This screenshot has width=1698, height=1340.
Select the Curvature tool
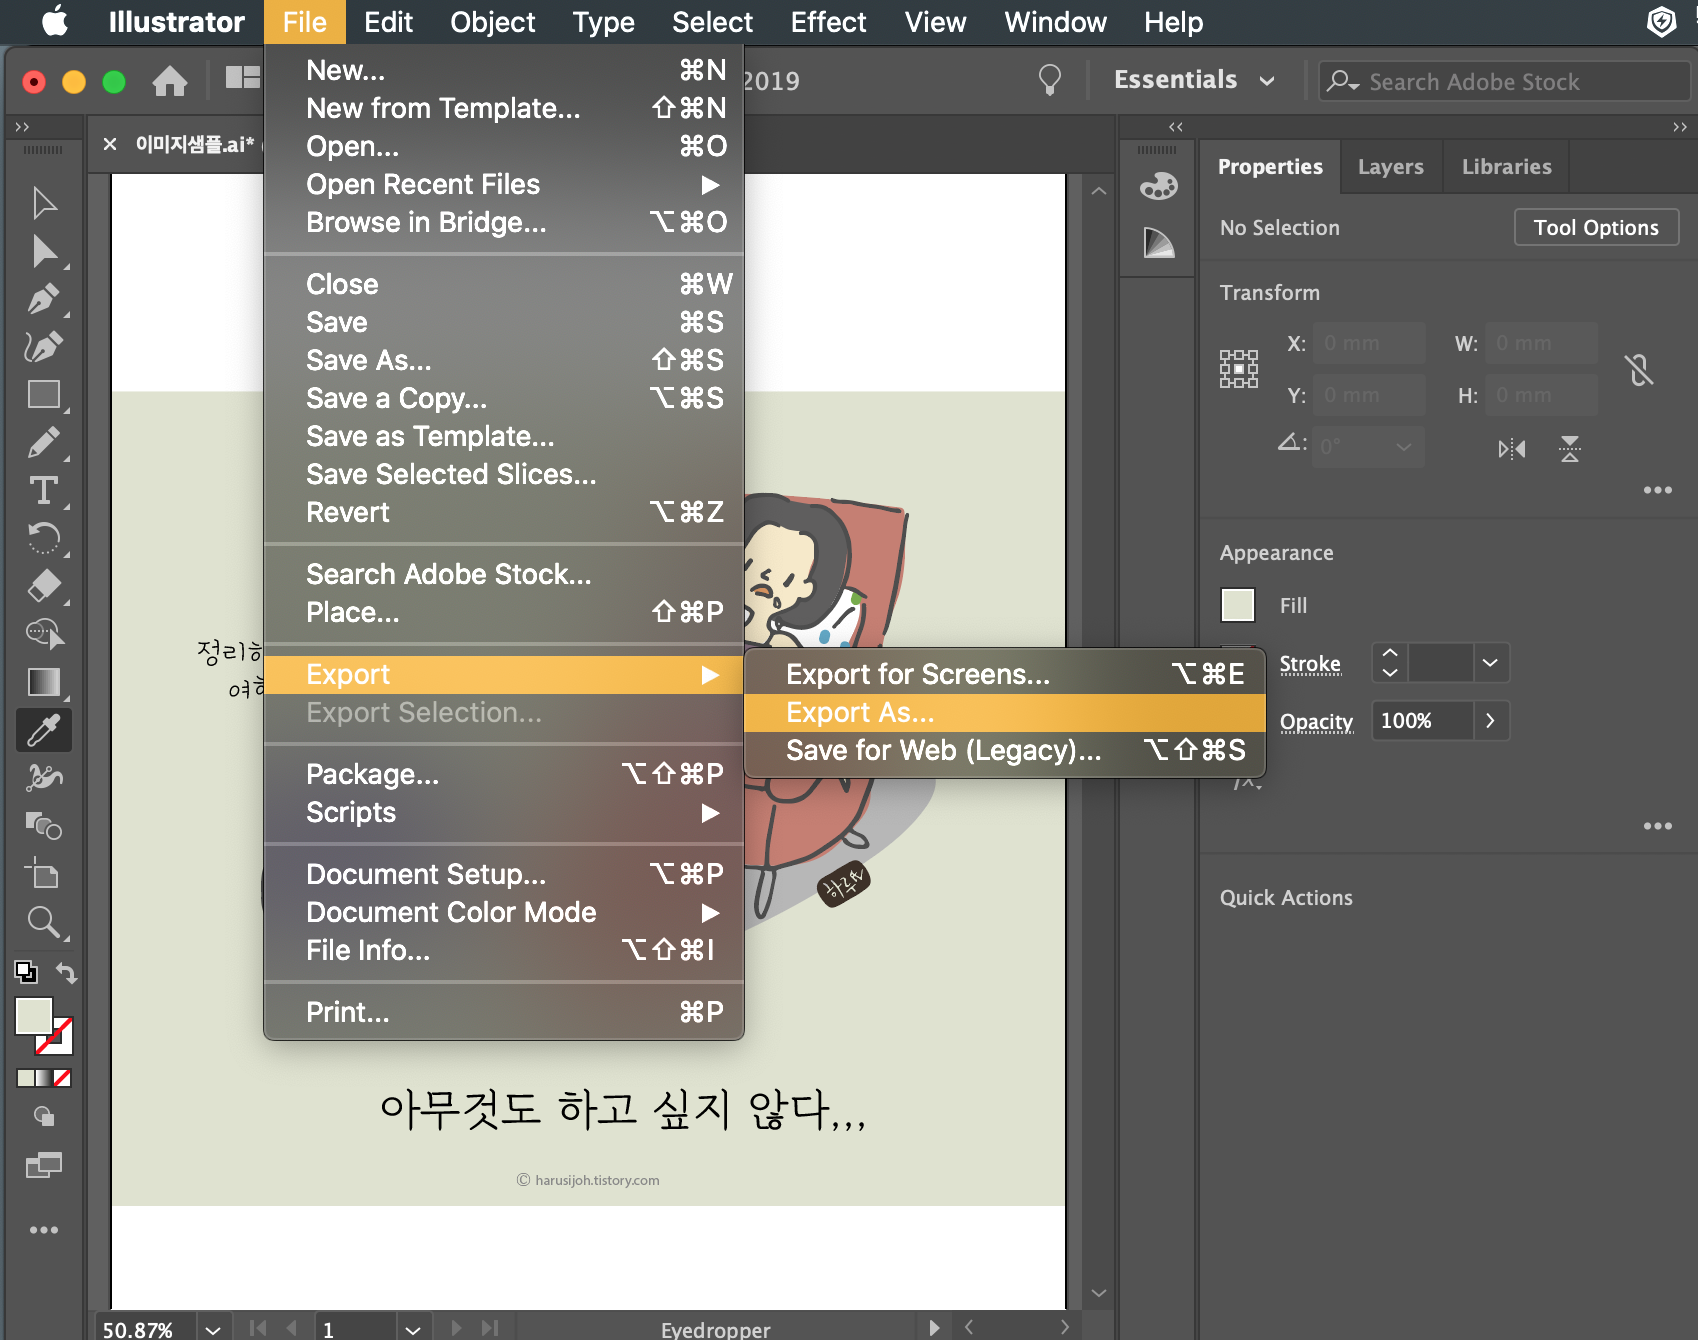[44, 346]
